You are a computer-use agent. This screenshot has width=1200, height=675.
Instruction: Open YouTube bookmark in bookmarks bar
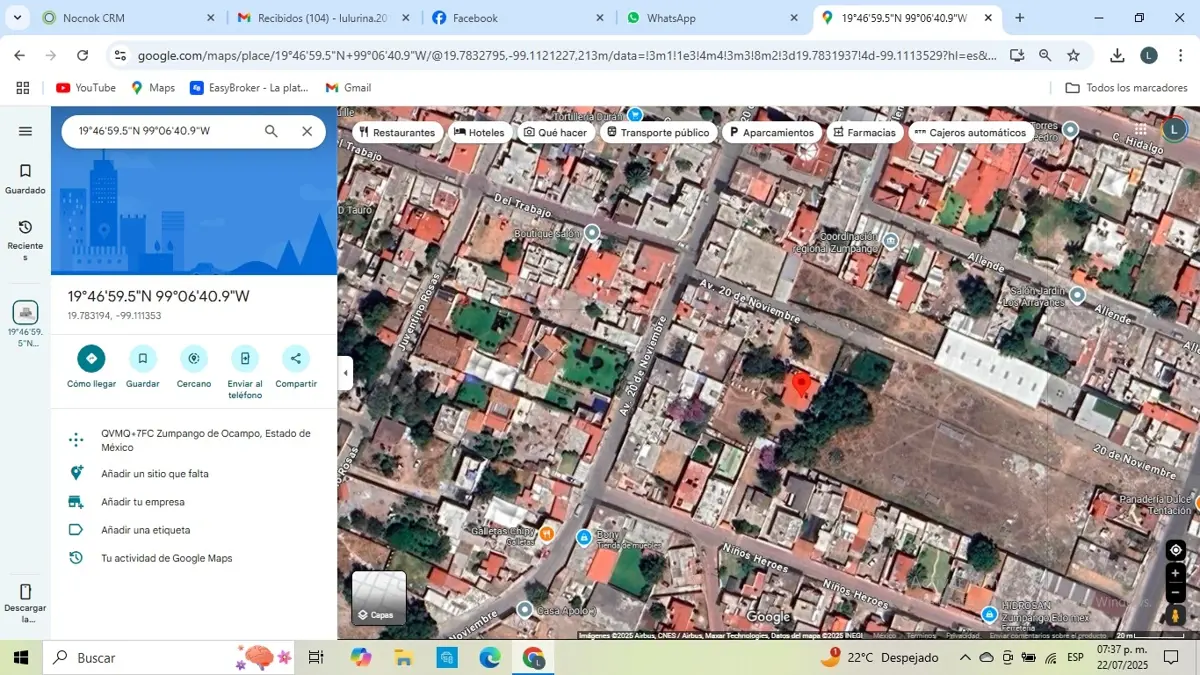[86, 88]
